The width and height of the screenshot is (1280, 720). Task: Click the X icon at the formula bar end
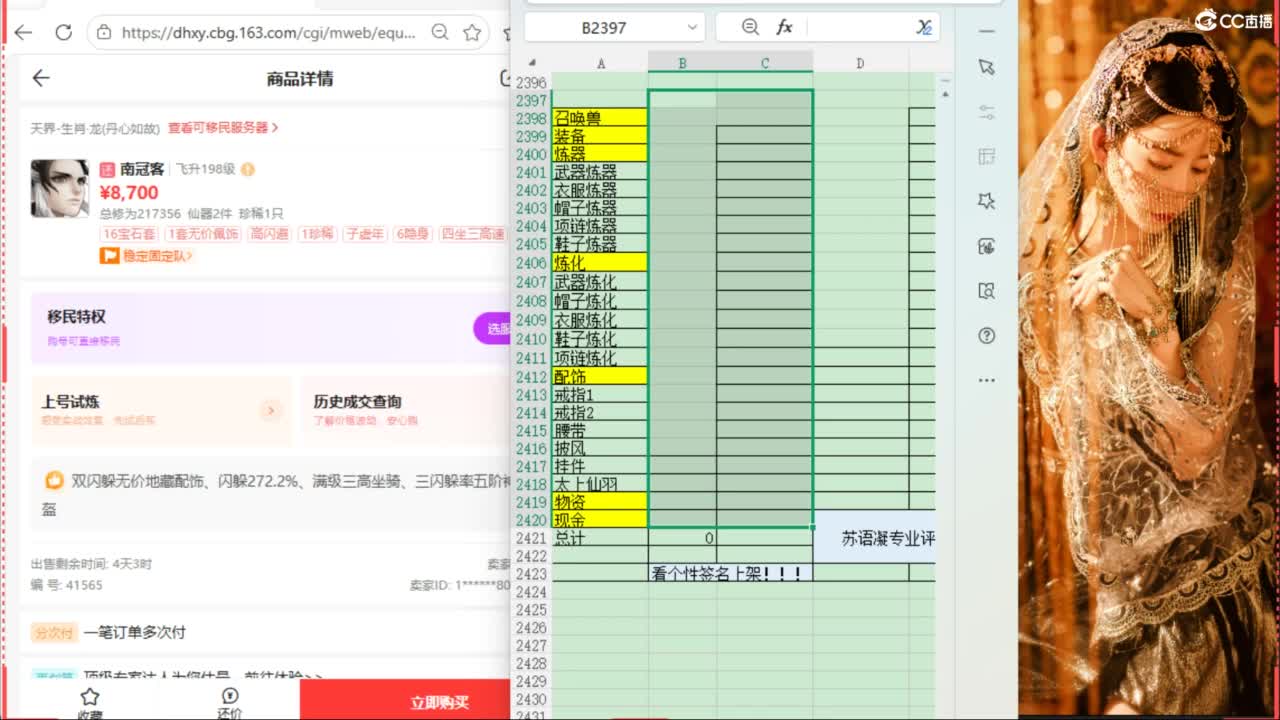(x=924, y=27)
